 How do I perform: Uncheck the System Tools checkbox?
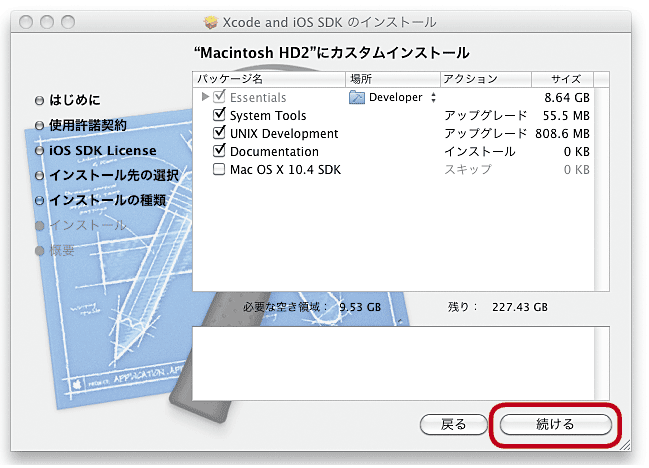(x=219, y=115)
